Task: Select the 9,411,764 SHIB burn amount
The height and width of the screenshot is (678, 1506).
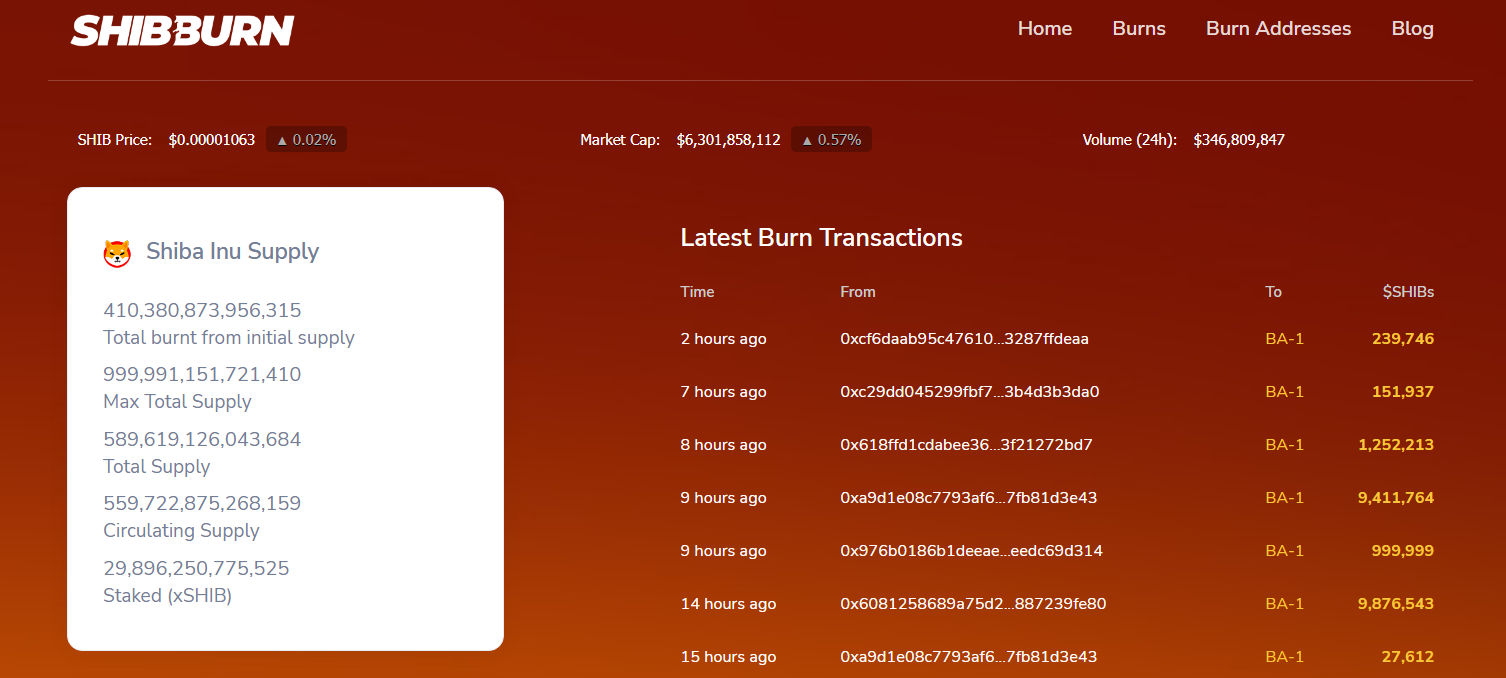Action: point(1396,498)
